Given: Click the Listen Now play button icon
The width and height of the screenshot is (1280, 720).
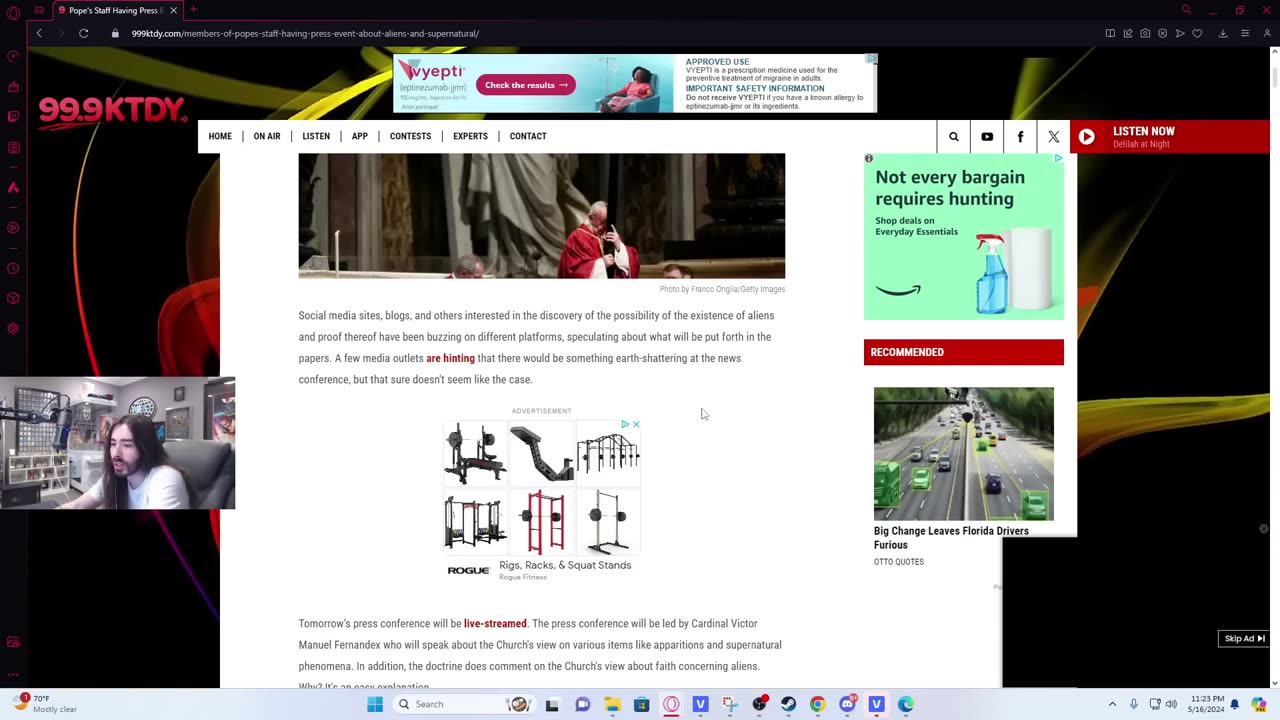Looking at the screenshot, I should click(1086, 137).
